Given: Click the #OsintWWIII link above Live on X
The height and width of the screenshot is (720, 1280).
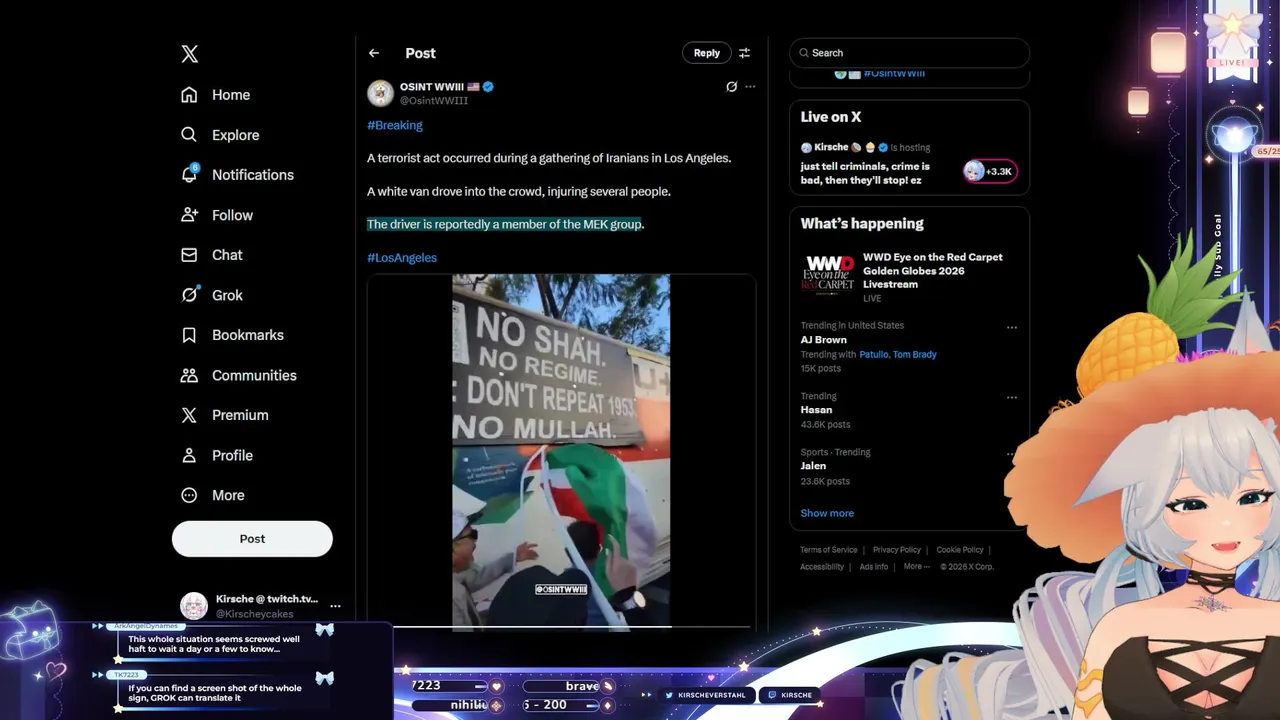Looking at the screenshot, I should 894,74.
